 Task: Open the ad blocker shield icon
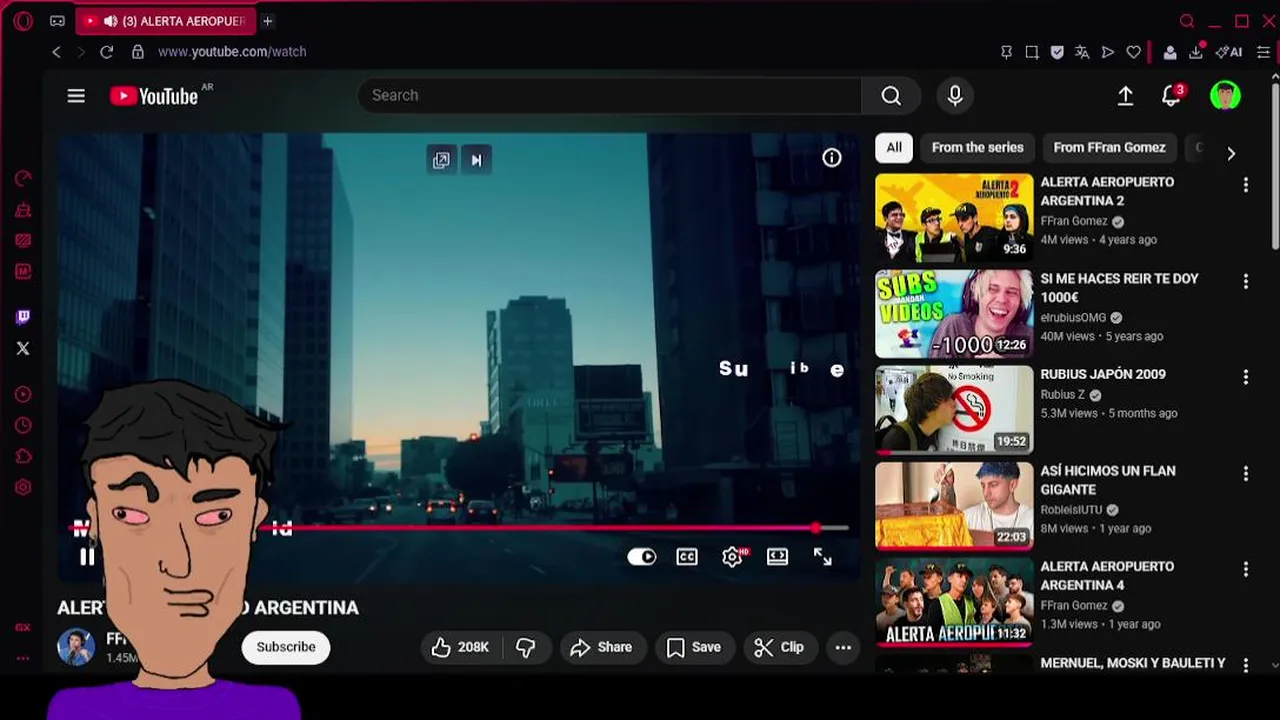coord(1057,52)
